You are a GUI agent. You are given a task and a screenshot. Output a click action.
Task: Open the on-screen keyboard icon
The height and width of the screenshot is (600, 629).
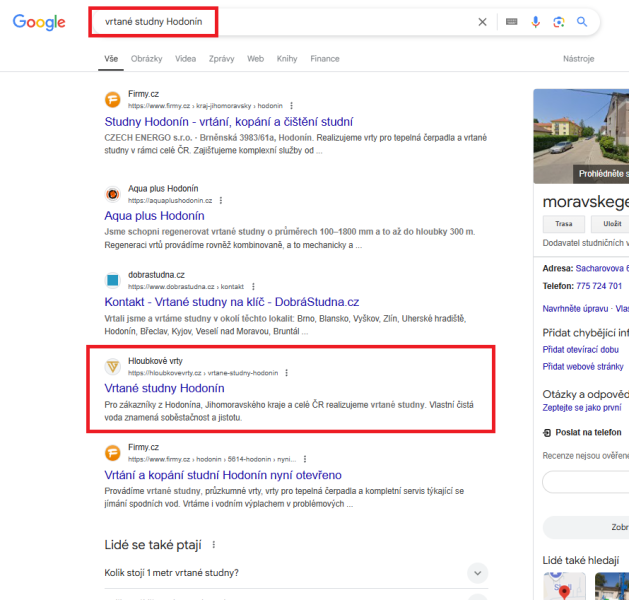pyautogui.click(x=511, y=22)
